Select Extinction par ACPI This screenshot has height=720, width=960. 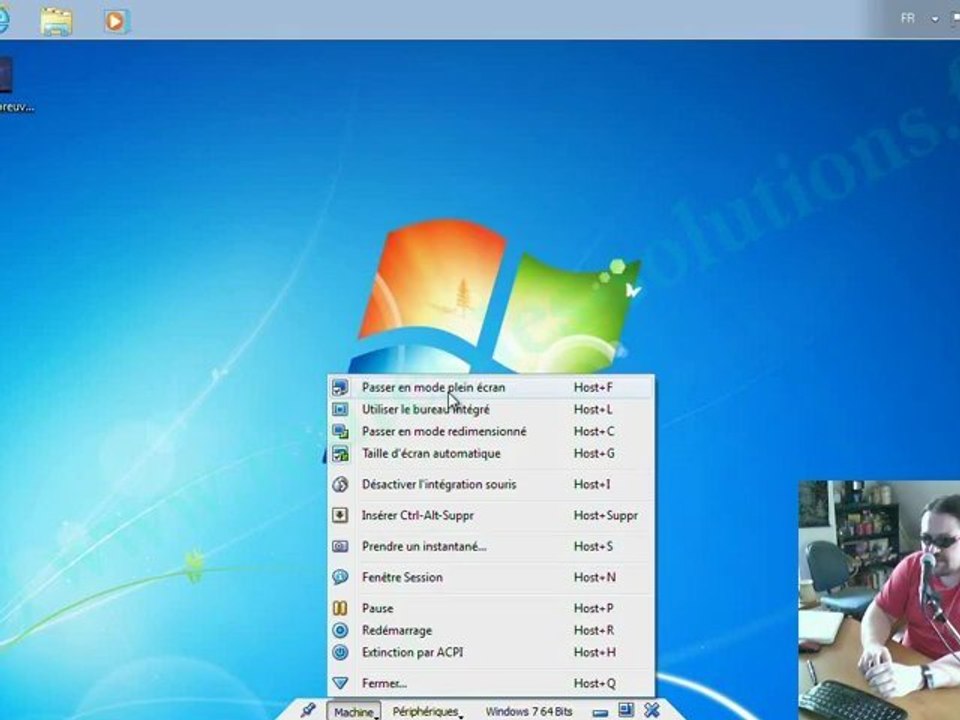[491, 652]
